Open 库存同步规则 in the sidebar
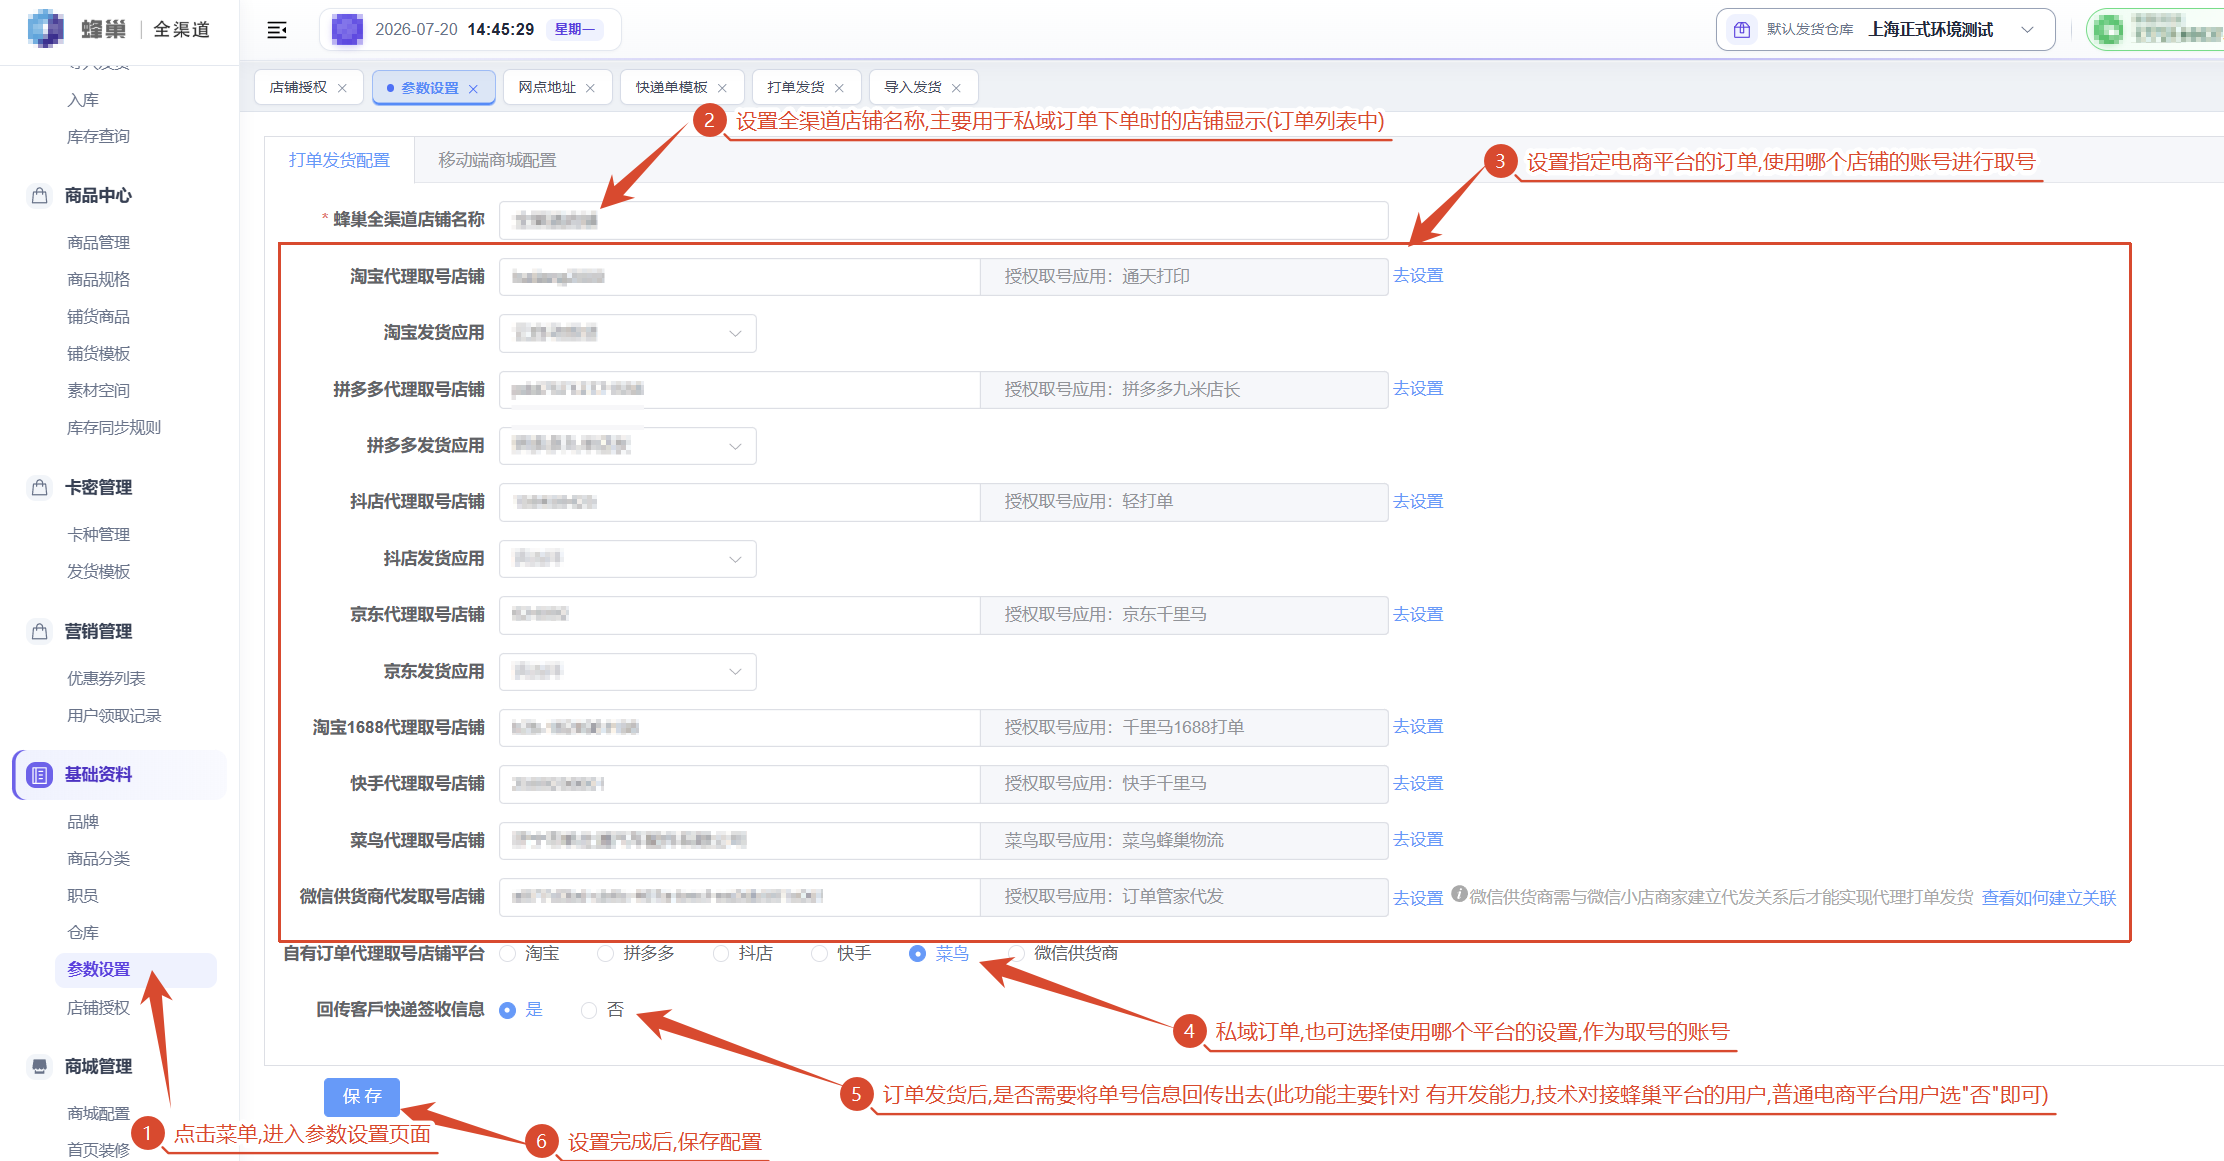The image size is (2224, 1161). [114, 428]
